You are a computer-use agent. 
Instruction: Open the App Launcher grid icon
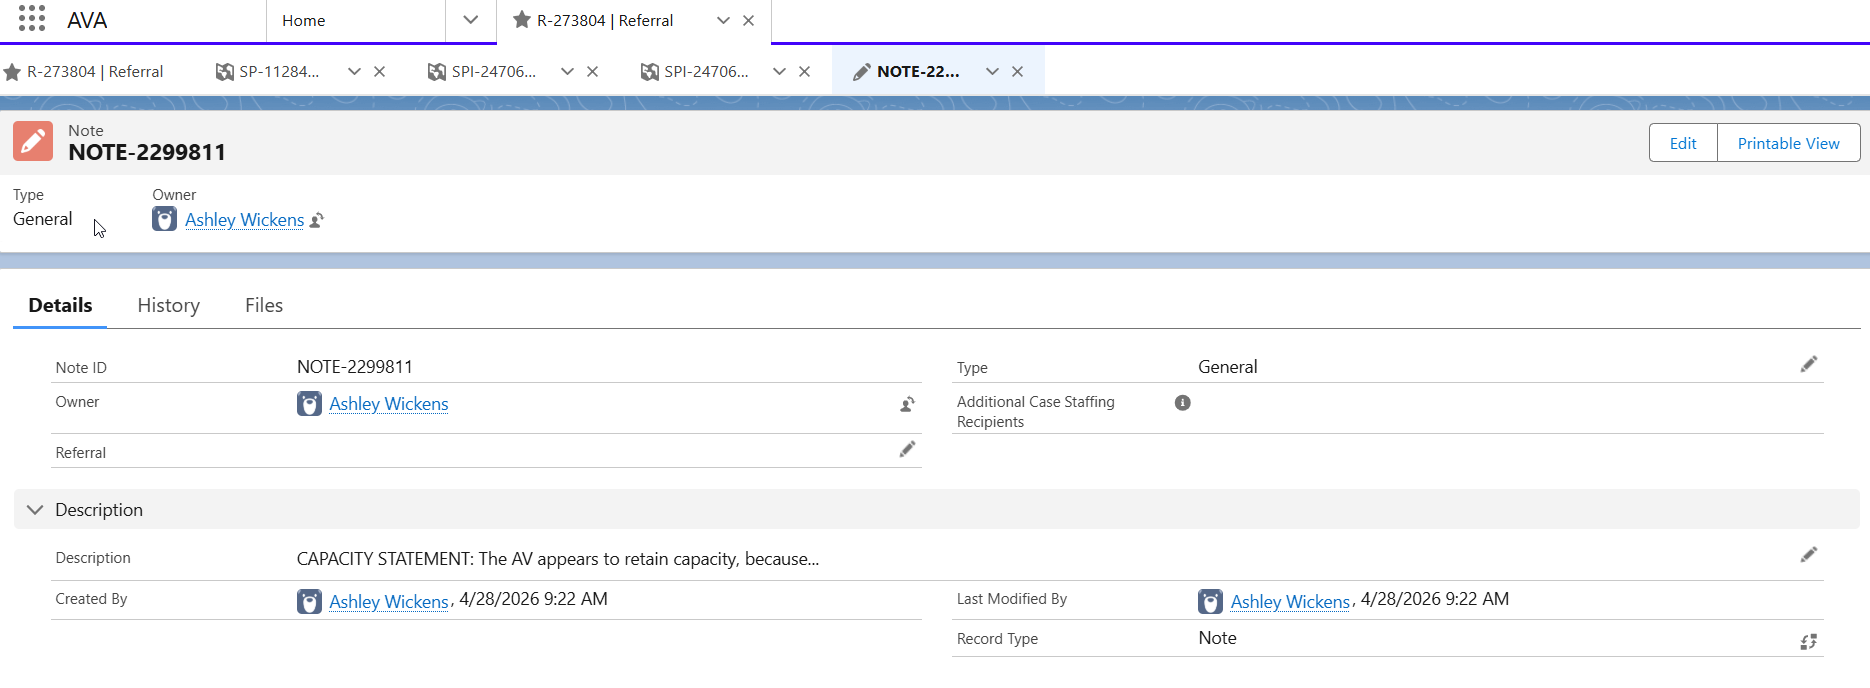(x=32, y=19)
